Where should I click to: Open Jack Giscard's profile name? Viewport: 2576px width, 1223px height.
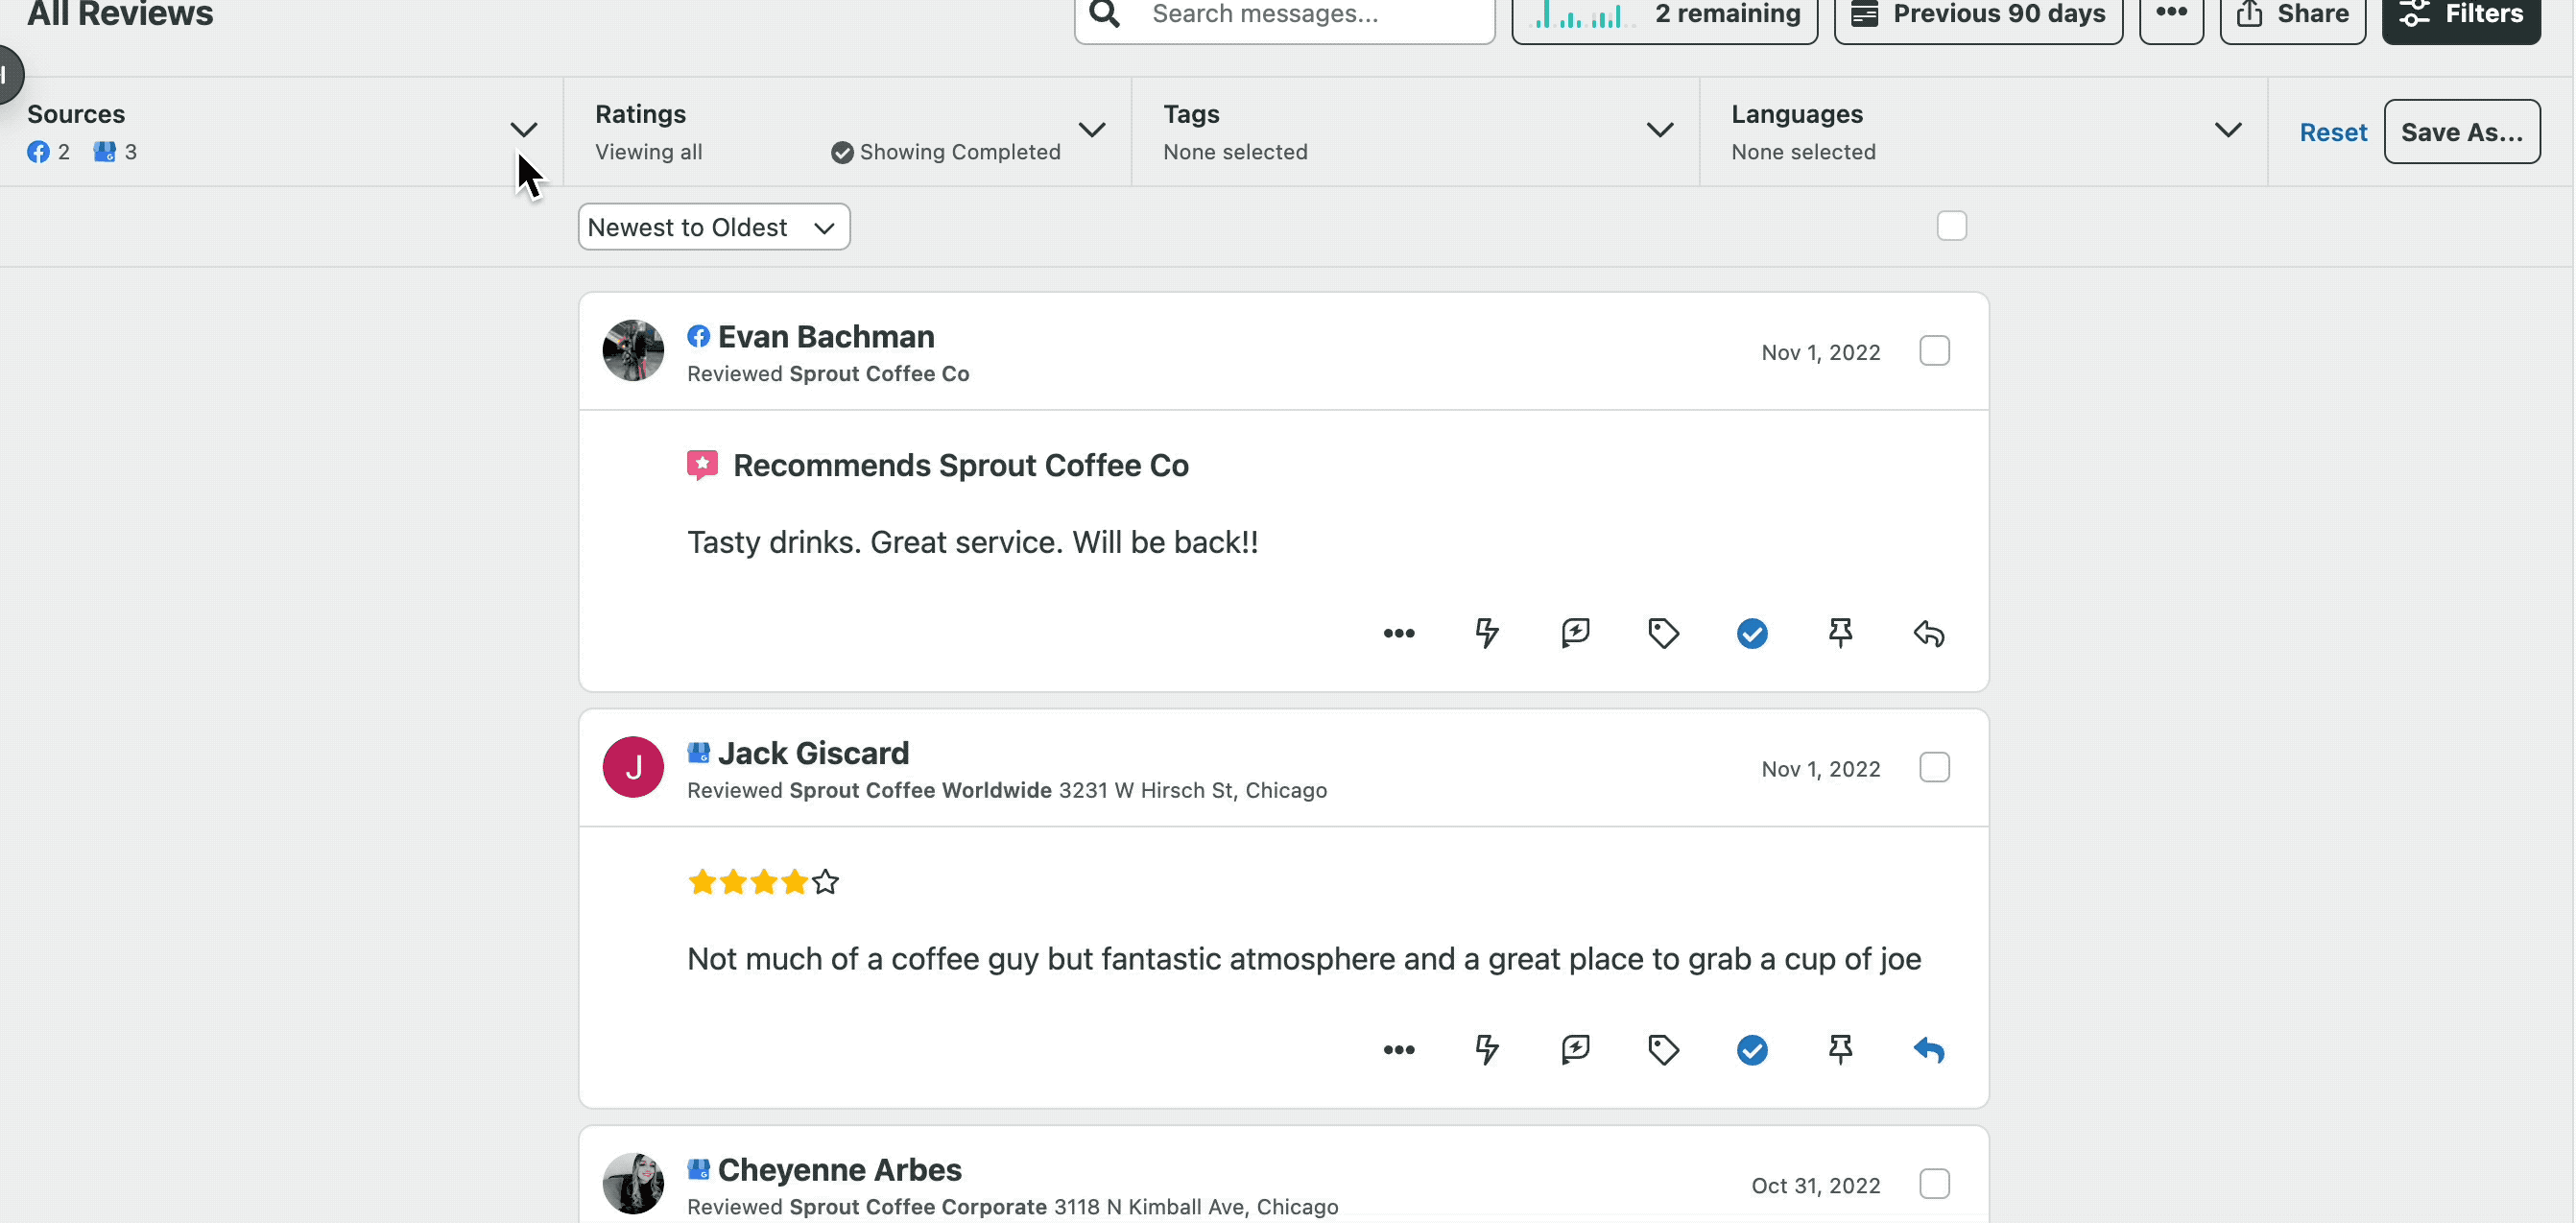click(813, 752)
